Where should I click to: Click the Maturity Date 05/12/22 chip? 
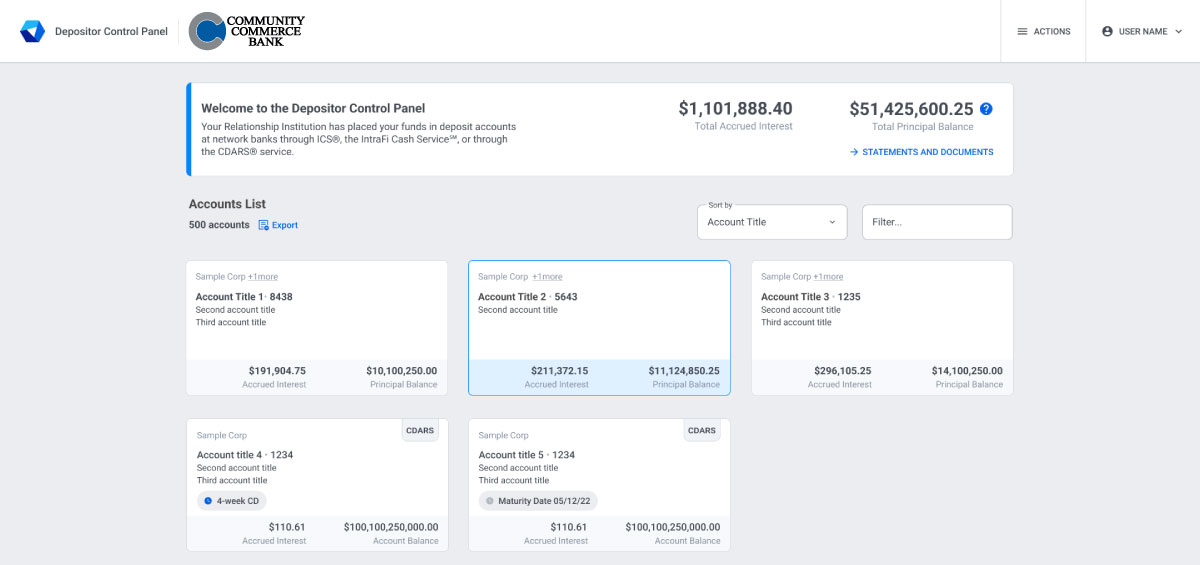538,501
